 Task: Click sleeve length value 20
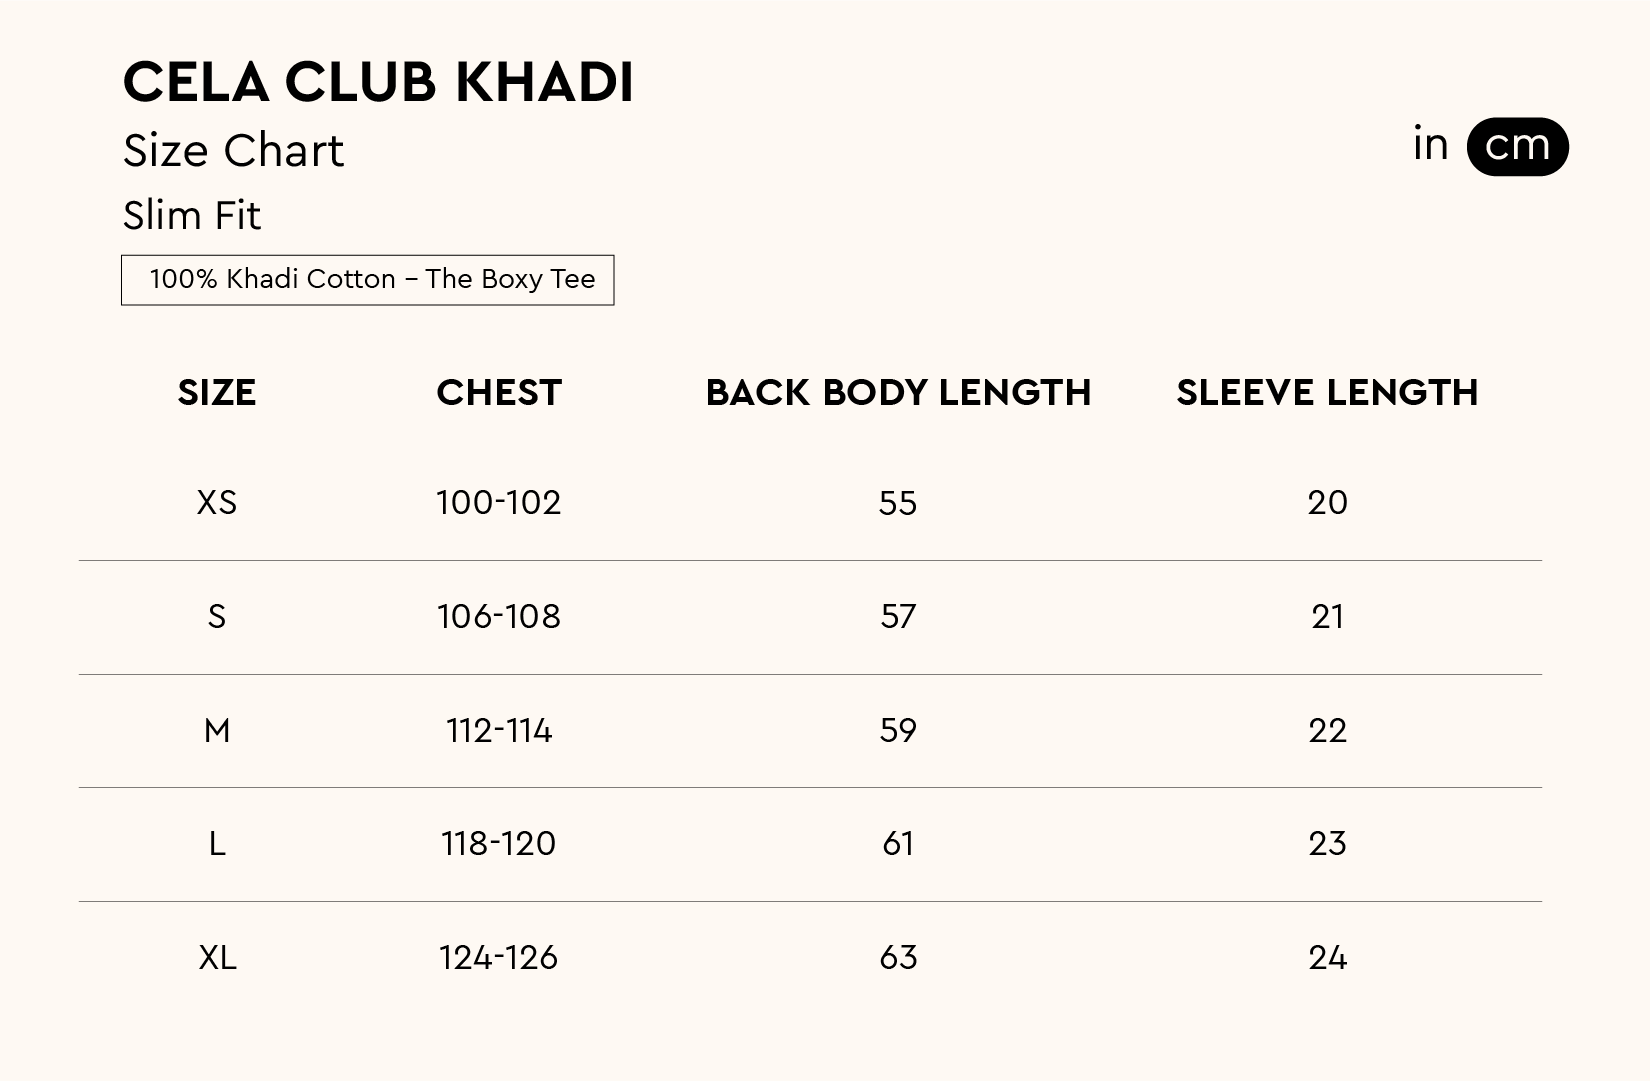tap(1327, 503)
